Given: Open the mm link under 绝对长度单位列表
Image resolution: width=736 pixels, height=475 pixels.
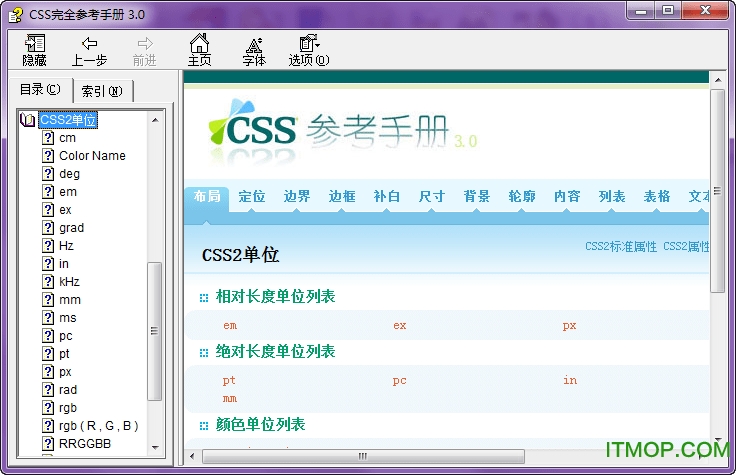Looking at the screenshot, I should [x=230, y=398].
